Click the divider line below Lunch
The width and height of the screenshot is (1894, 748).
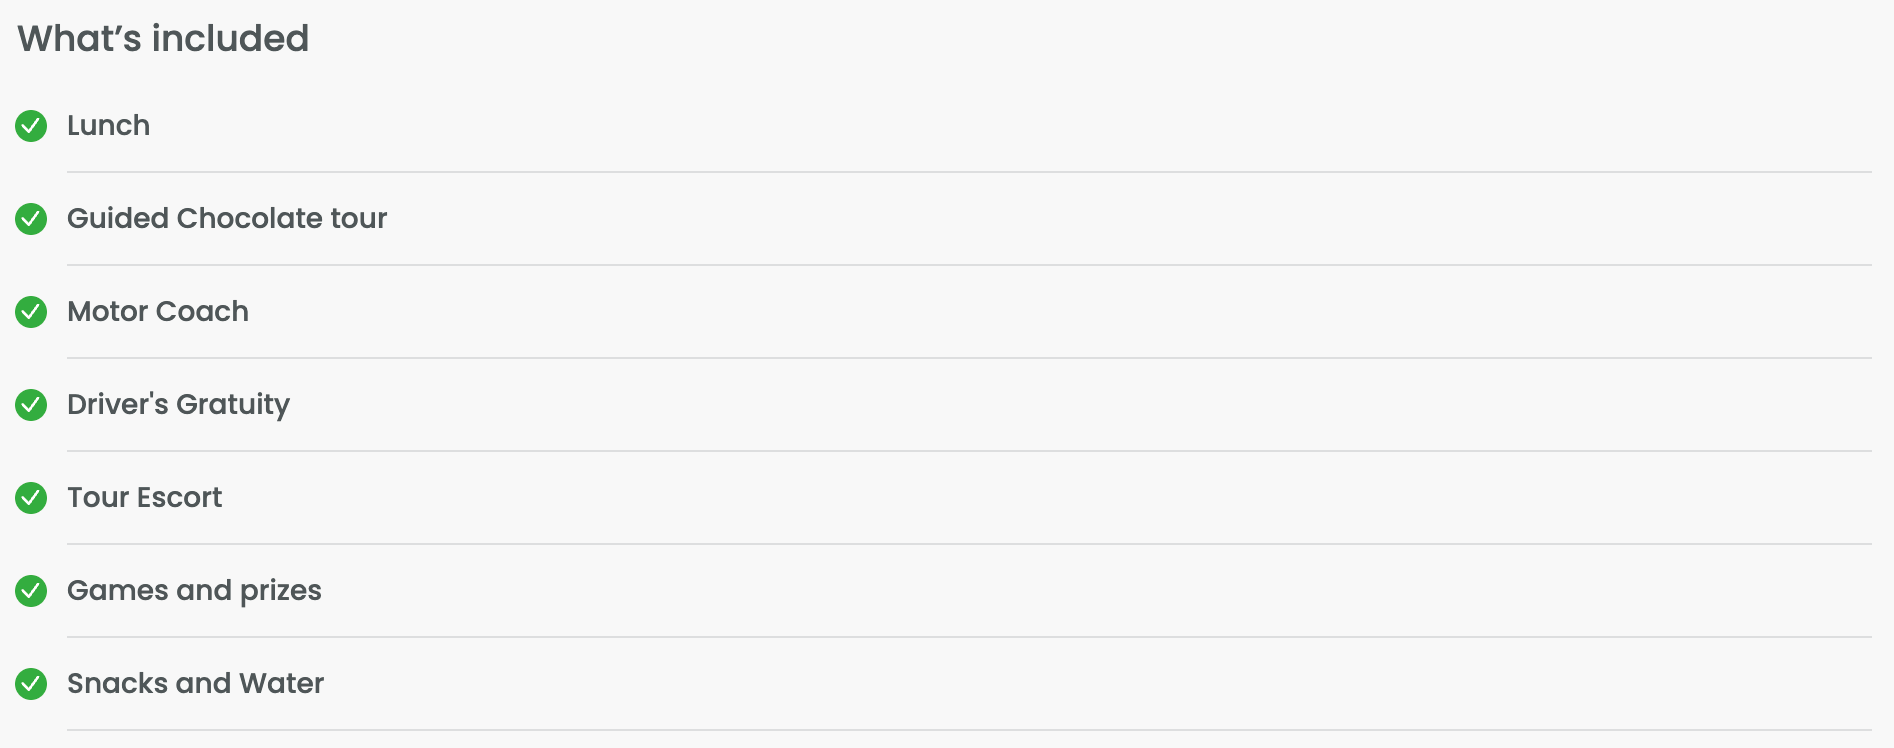(968, 172)
